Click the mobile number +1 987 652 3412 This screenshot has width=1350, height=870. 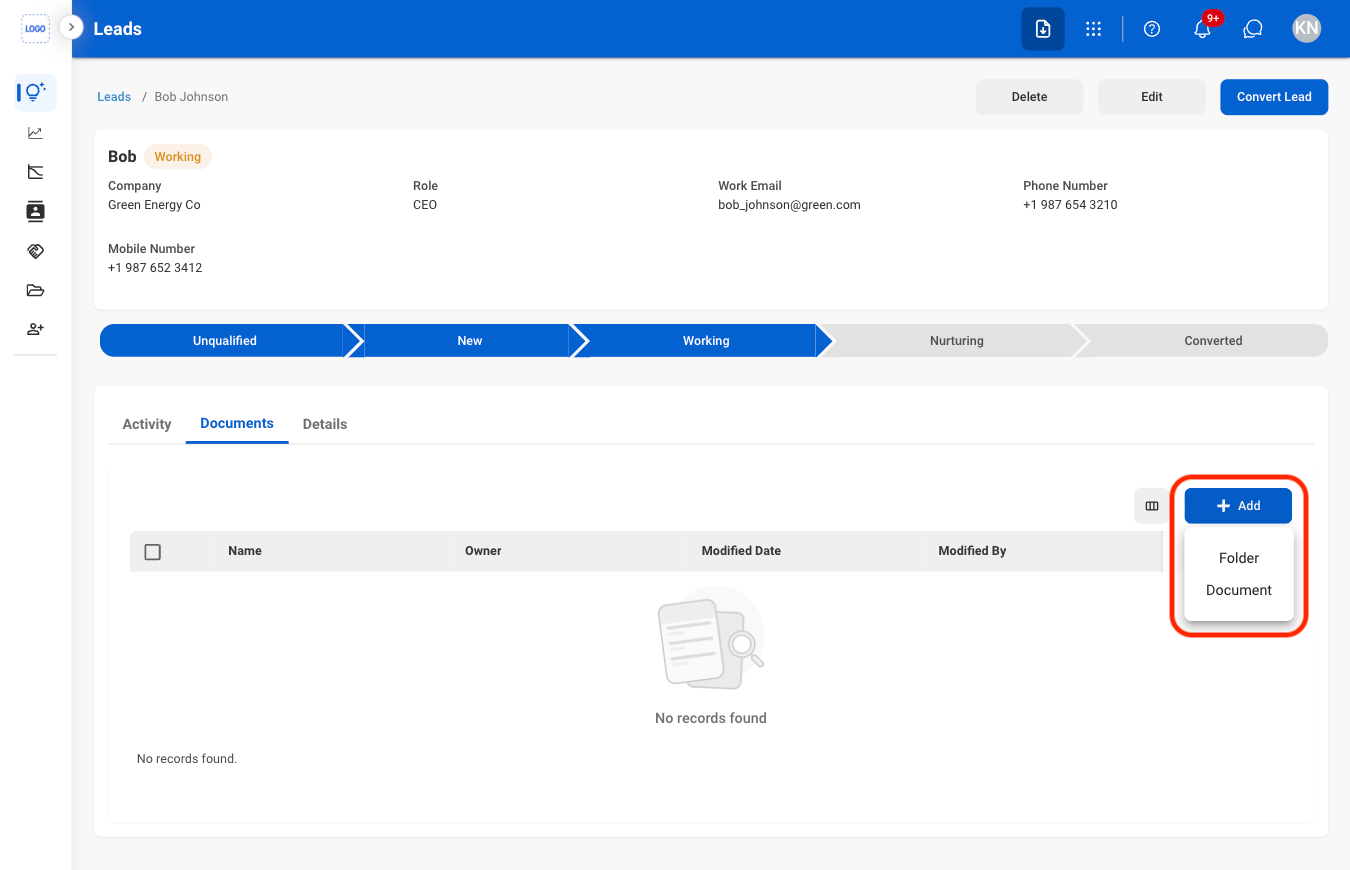click(155, 268)
